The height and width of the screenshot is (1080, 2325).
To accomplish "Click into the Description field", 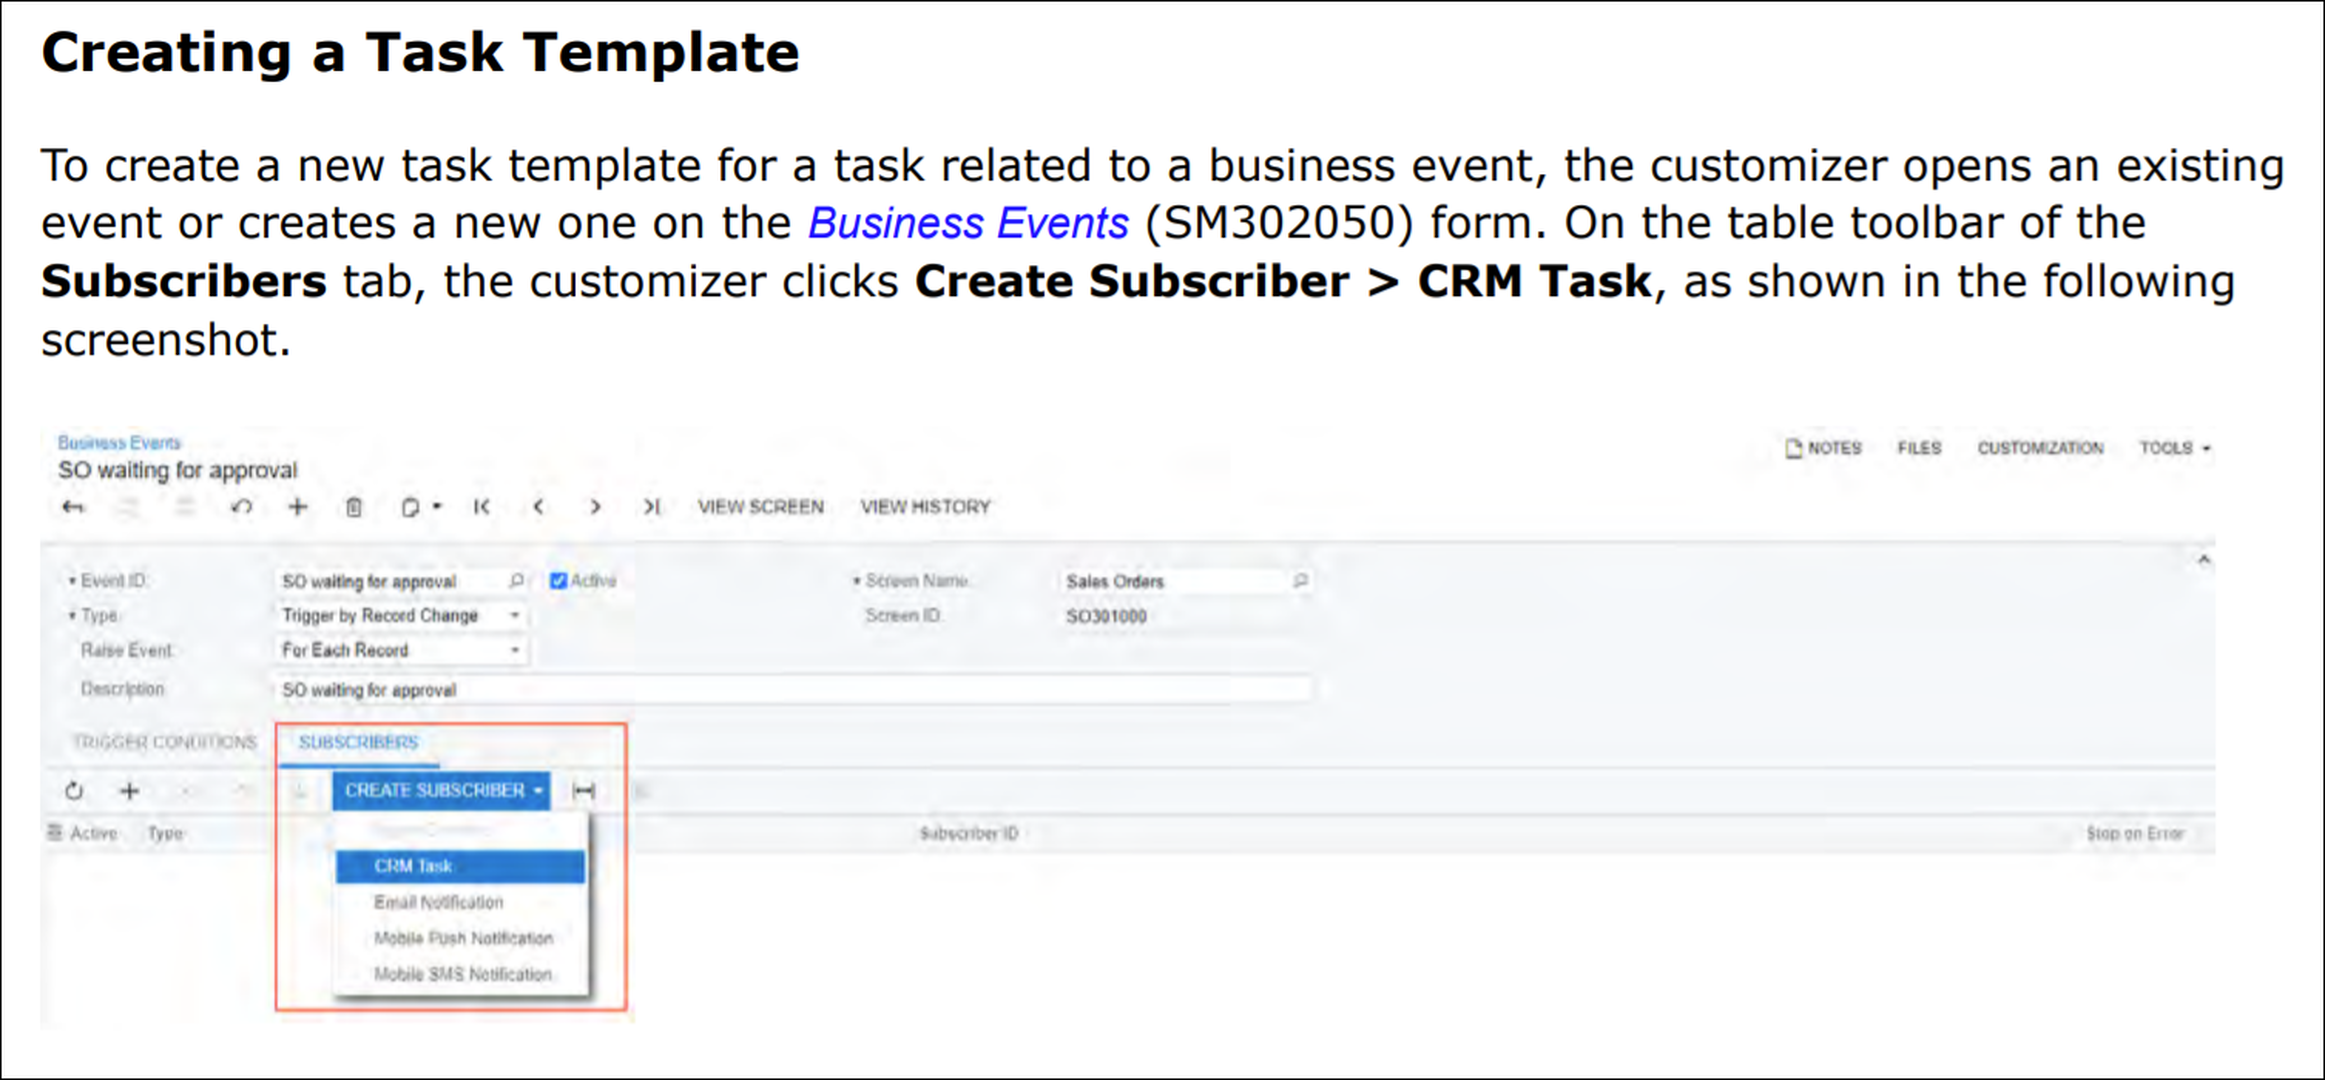I will click(x=790, y=690).
